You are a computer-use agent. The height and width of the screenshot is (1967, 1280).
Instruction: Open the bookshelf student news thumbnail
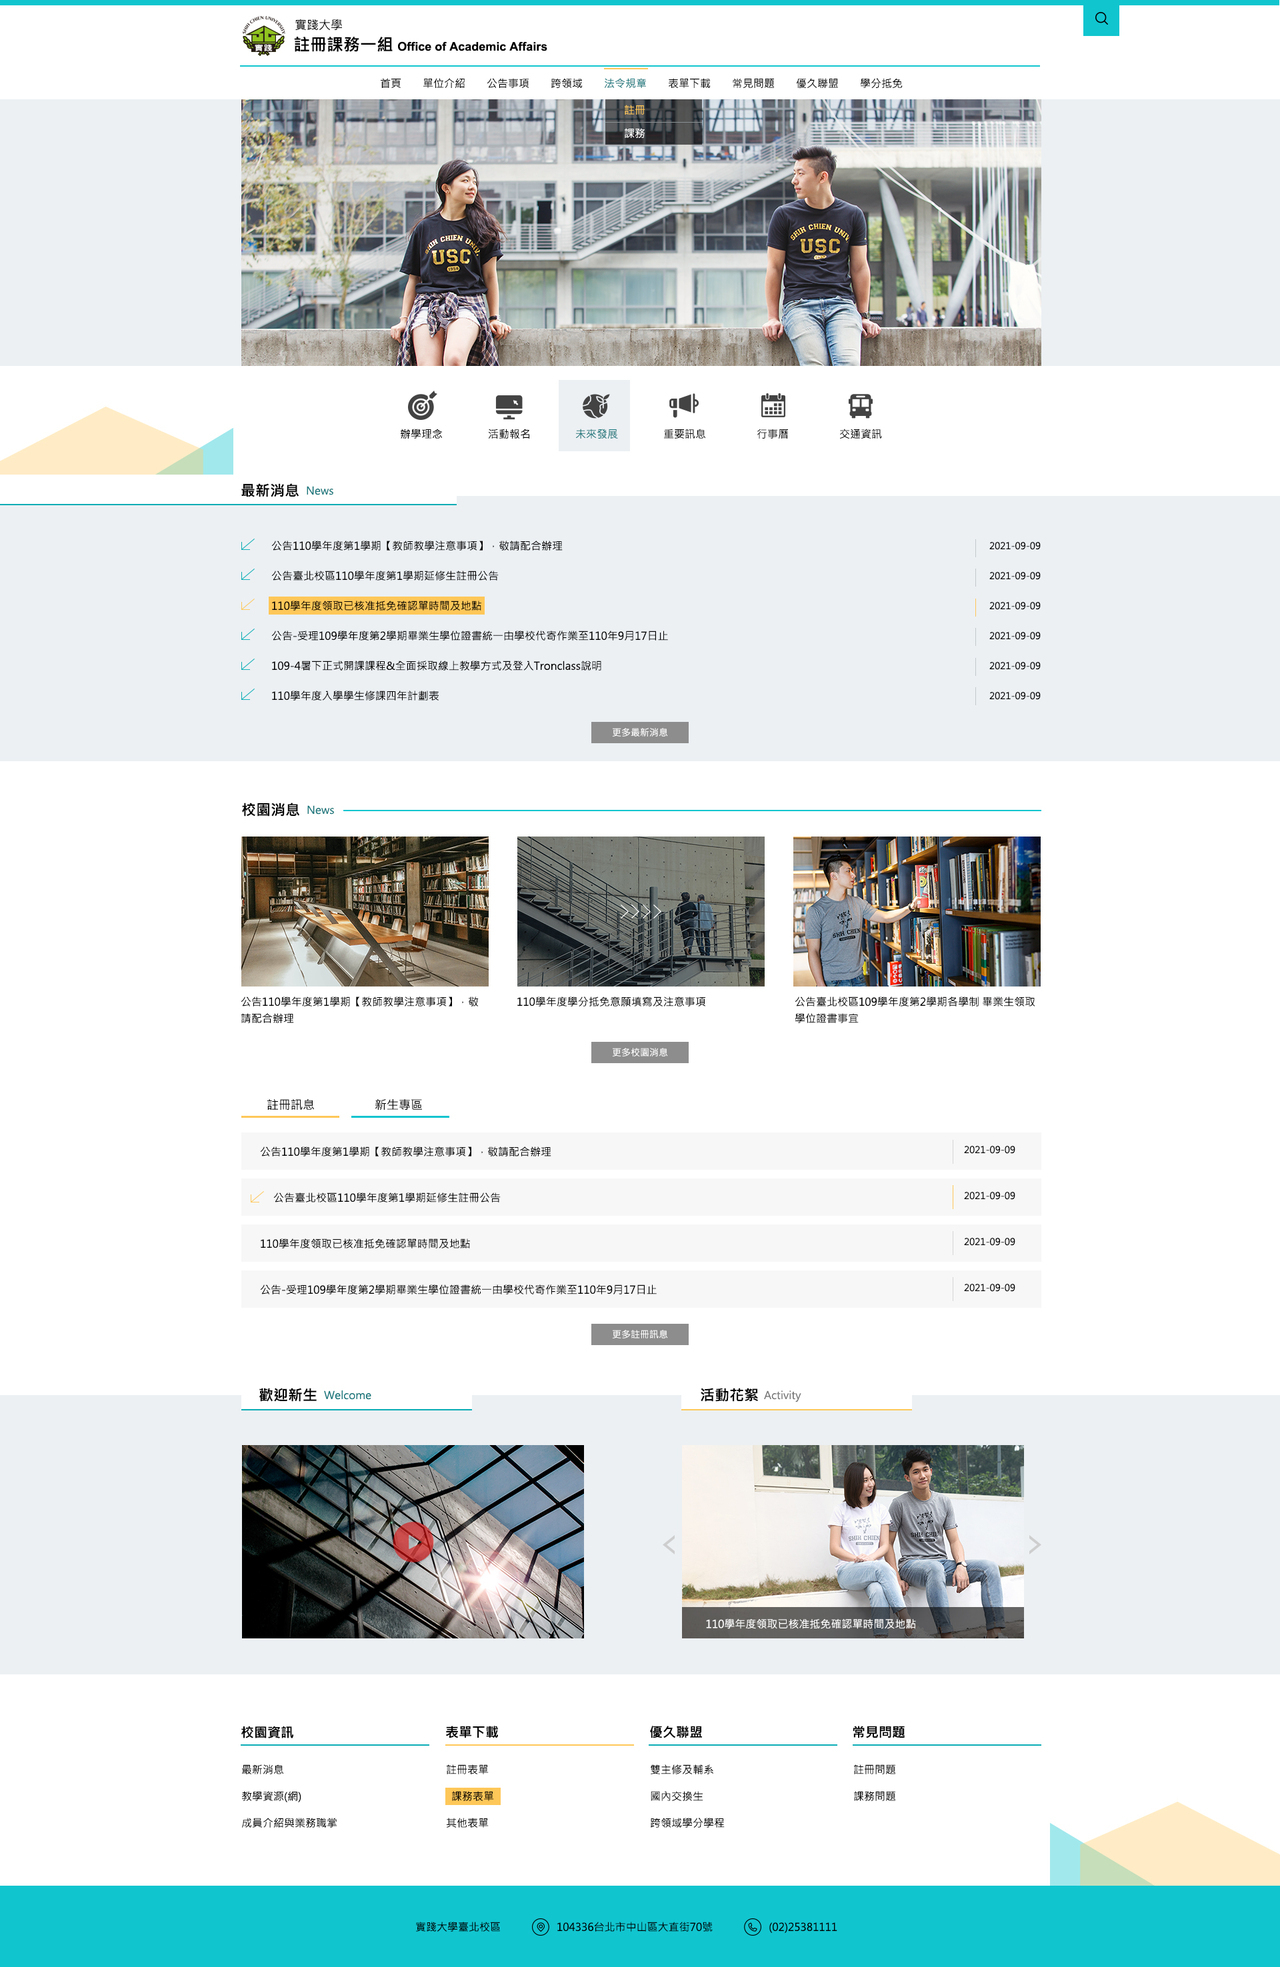pyautogui.click(x=917, y=911)
